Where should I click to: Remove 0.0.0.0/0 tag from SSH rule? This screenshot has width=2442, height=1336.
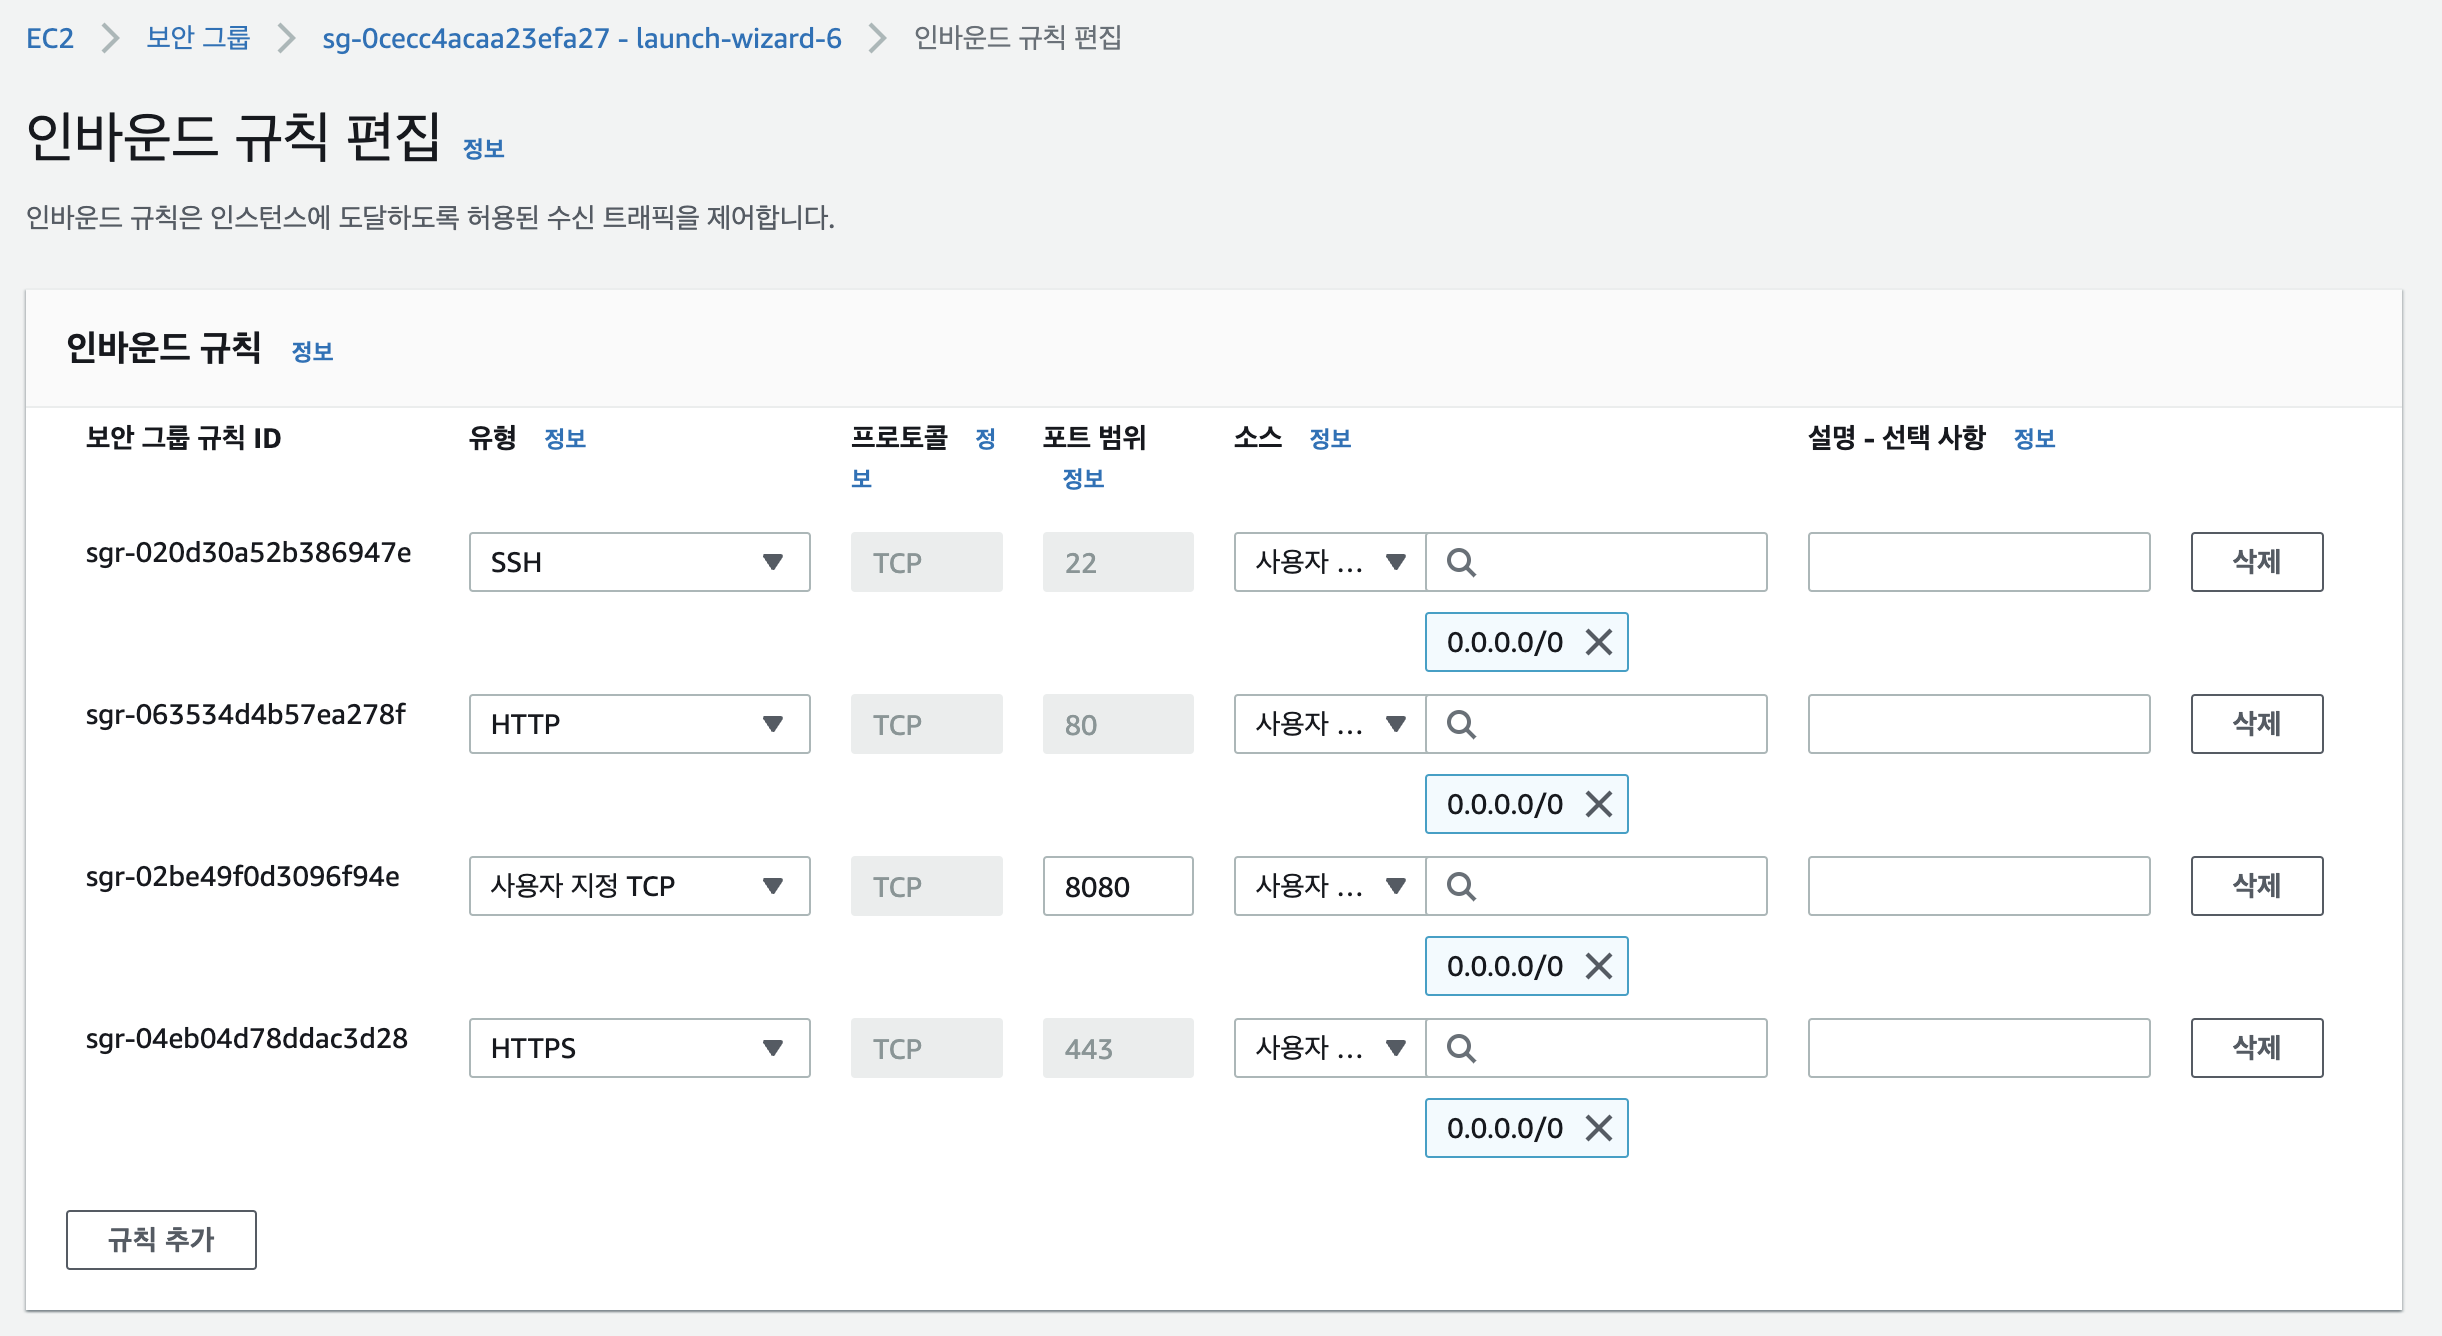1598,642
